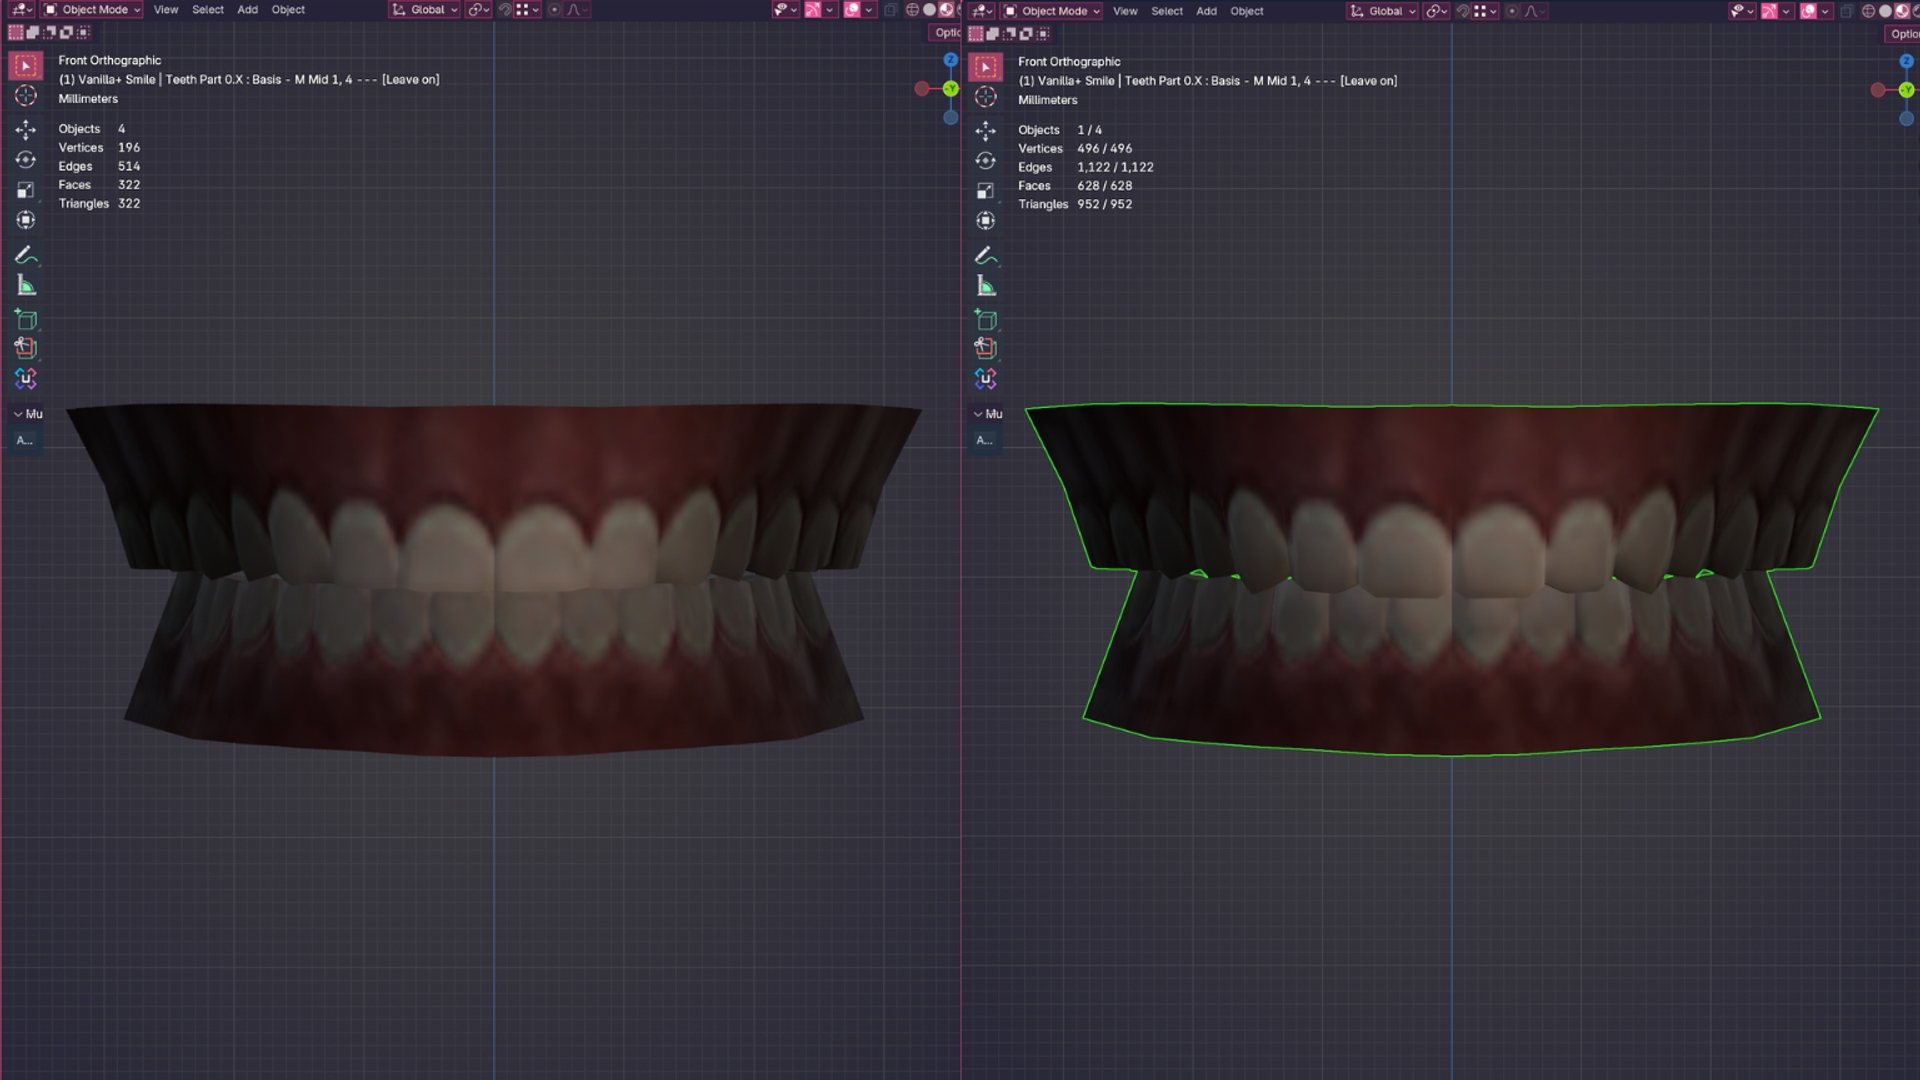Activate the Annotate tool in left viewport
The height and width of the screenshot is (1080, 1920).
(x=26, y=255)
